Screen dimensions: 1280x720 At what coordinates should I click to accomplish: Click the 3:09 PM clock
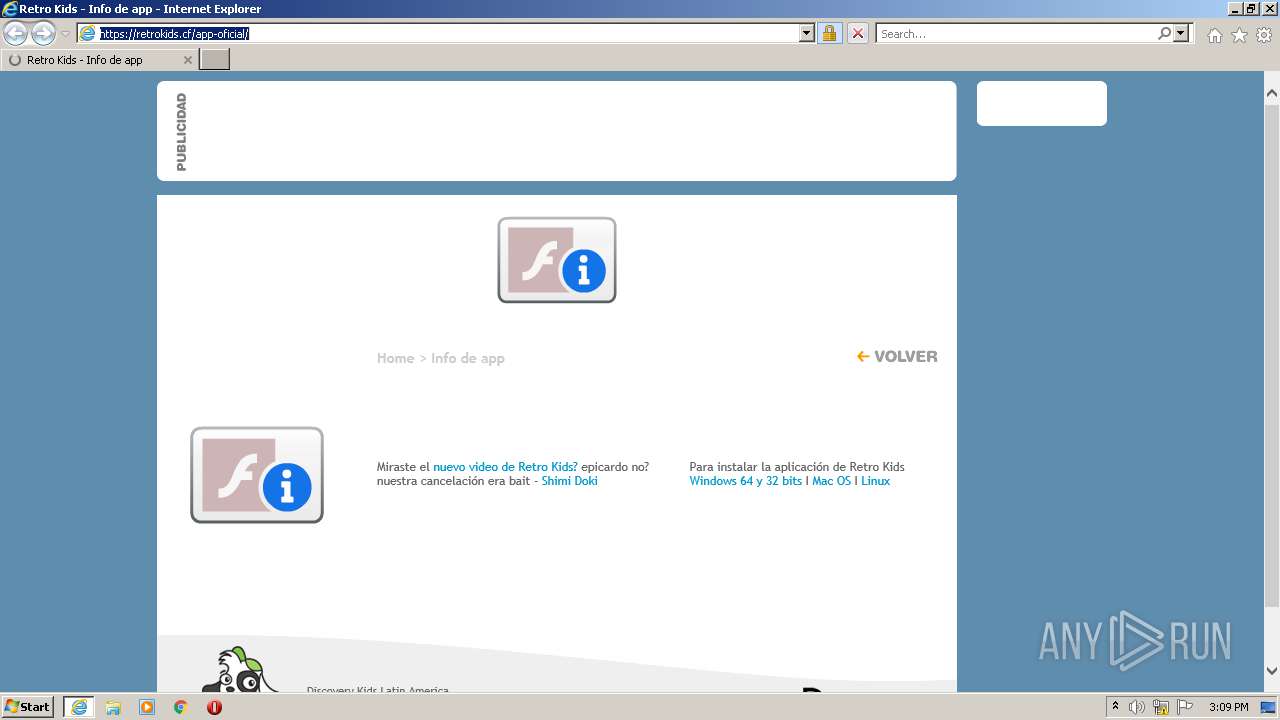1228,707
